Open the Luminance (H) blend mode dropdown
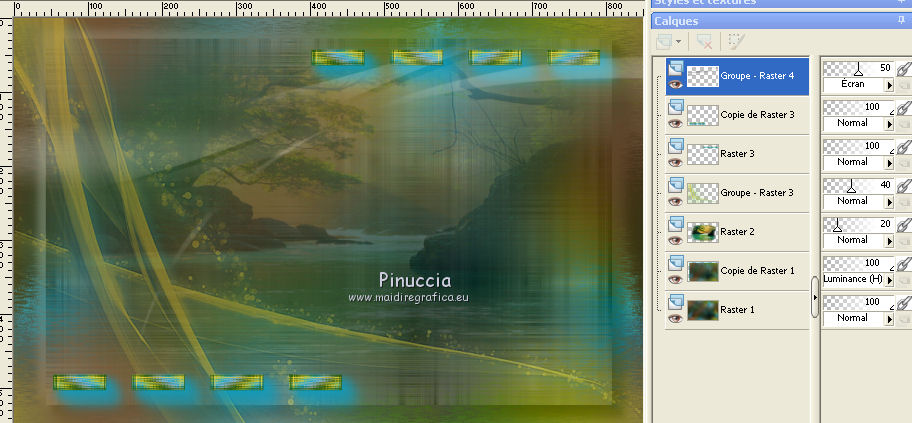912x423 pixels. [x=889, y=280]
